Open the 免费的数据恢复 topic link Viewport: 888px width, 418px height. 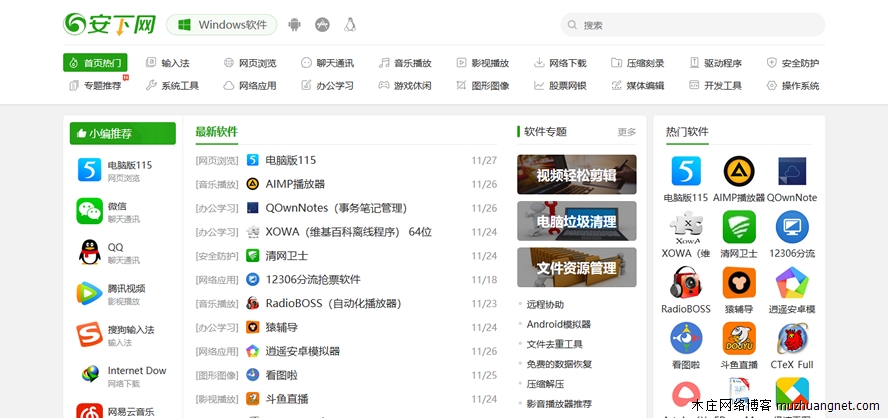click(x=559, y=364)
